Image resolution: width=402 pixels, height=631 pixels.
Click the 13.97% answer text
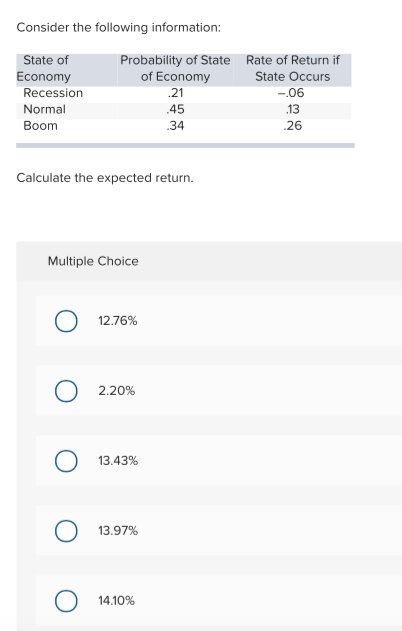pos(118,531)
